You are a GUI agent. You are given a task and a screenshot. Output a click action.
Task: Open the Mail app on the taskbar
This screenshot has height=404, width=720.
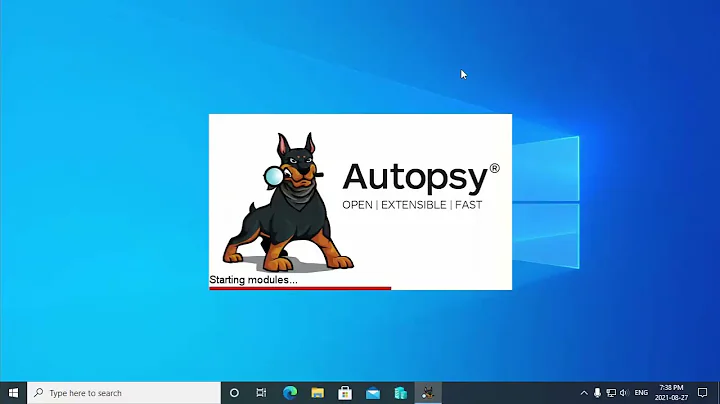(373, 393)
